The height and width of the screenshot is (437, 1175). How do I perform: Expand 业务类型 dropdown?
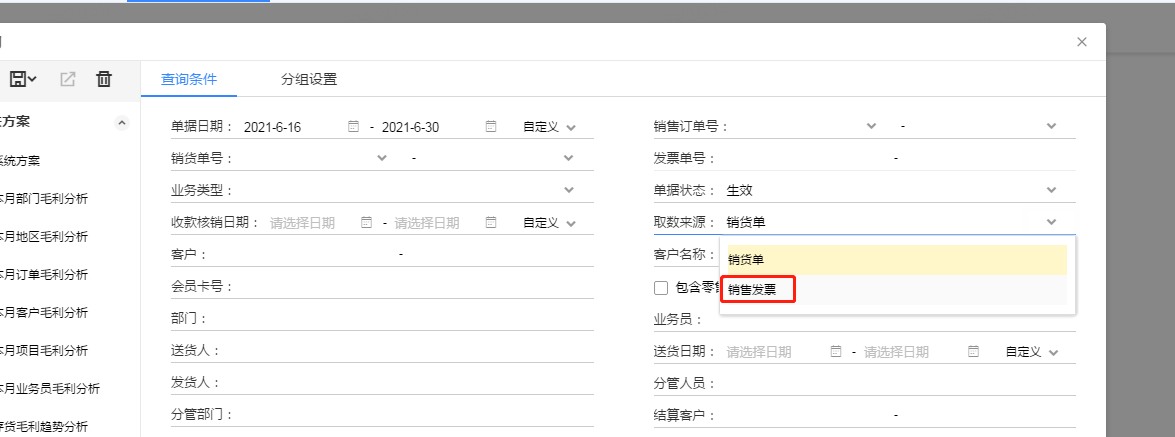[x=569, y=190]
